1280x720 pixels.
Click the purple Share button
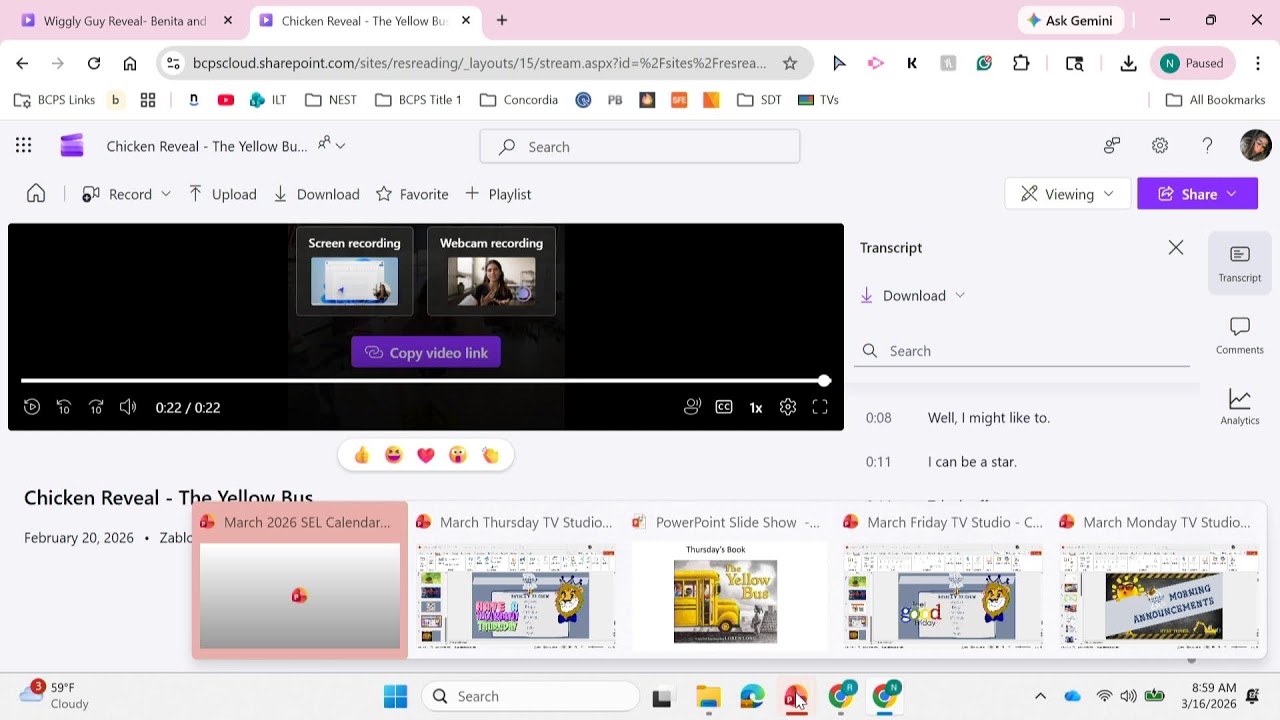[x=1197, y=194]
